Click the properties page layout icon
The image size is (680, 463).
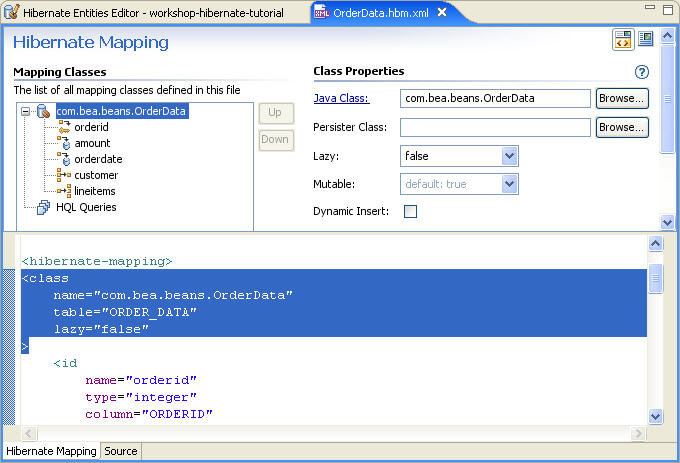pyautogui.click(x=646, y=39)
